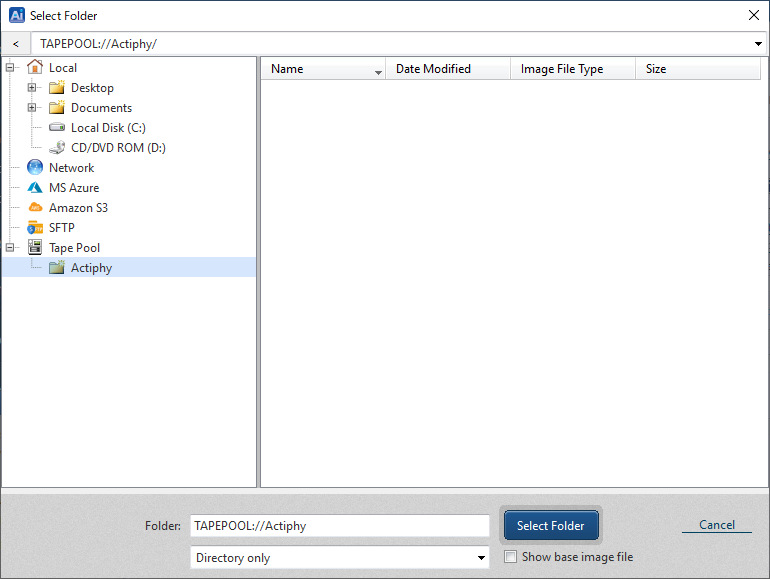770x579 pixels.
Task: Click the Select Folder button
Action: pyautogui.click(x=551, y=526)
